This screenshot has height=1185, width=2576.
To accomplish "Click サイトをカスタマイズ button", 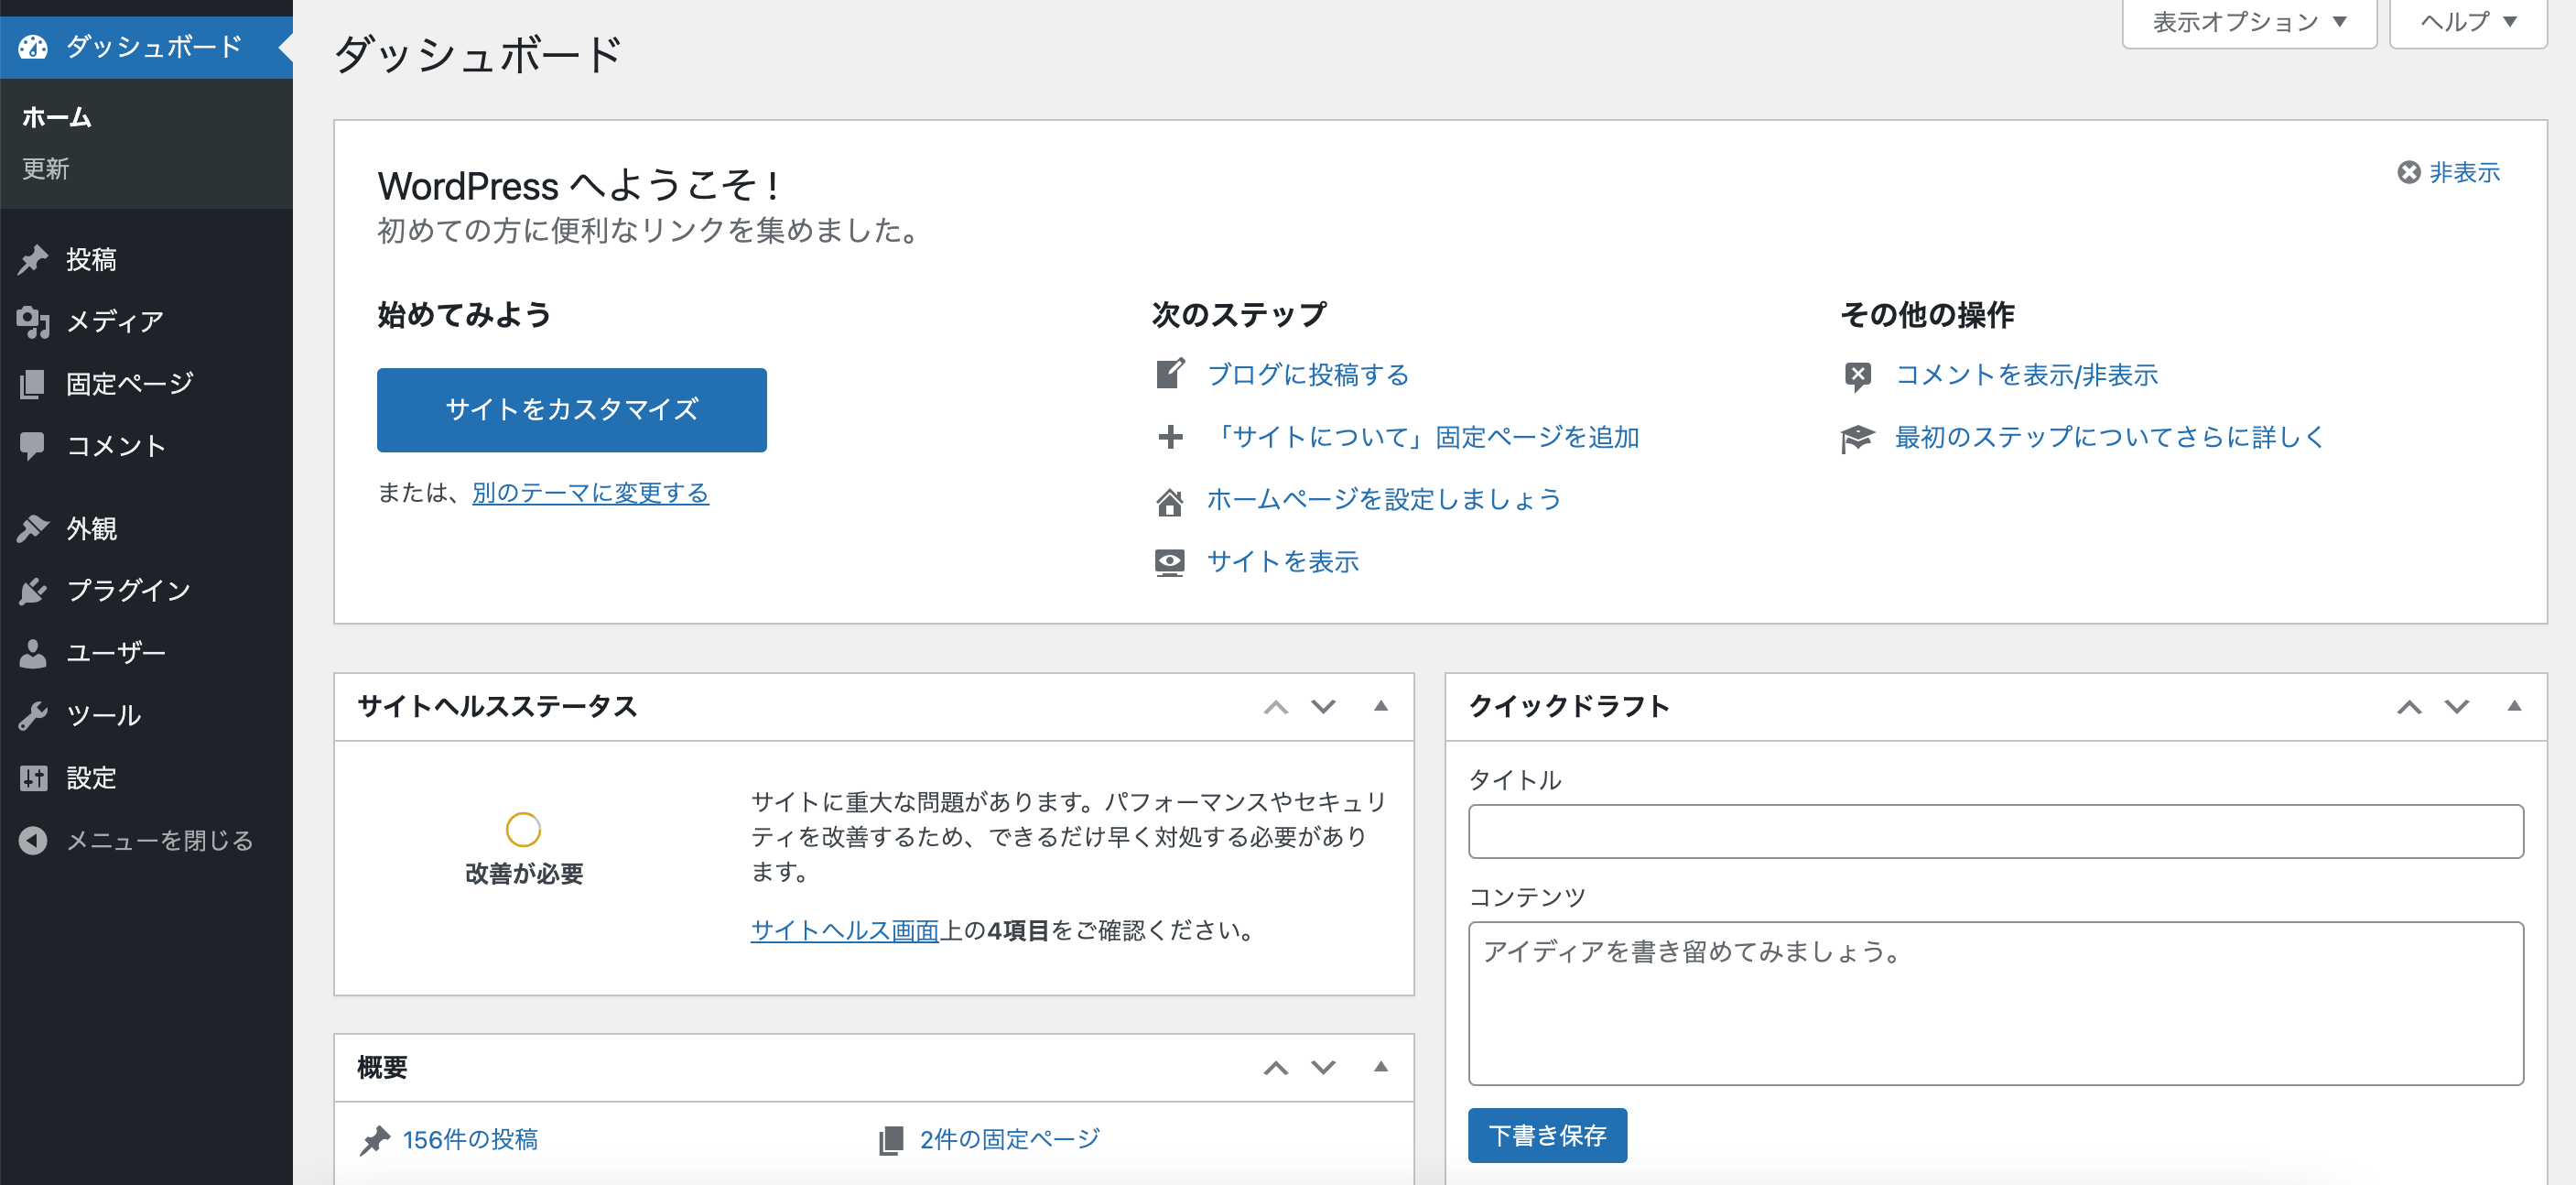I will pyautogui.click(x=570, y=409).
